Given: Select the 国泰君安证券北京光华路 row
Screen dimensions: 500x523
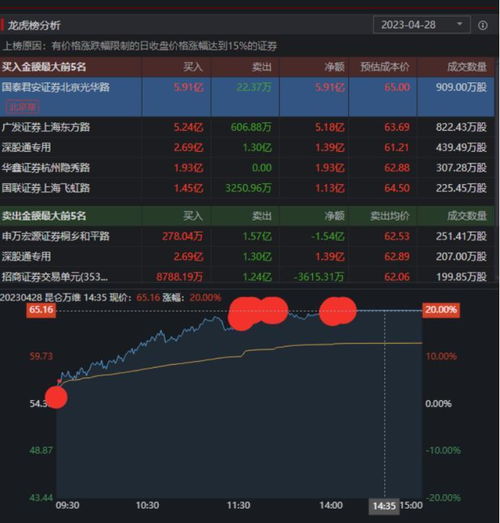Looking at the screenshot, I should click(247, 97).
